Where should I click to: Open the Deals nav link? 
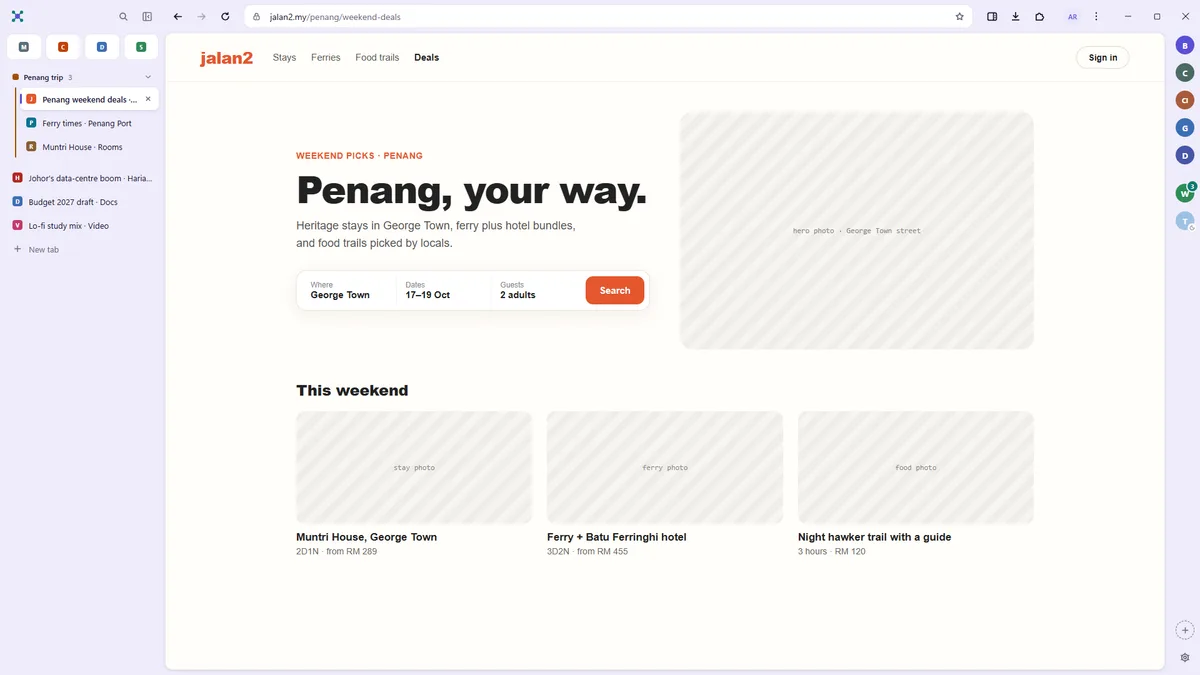coord(427,58)
